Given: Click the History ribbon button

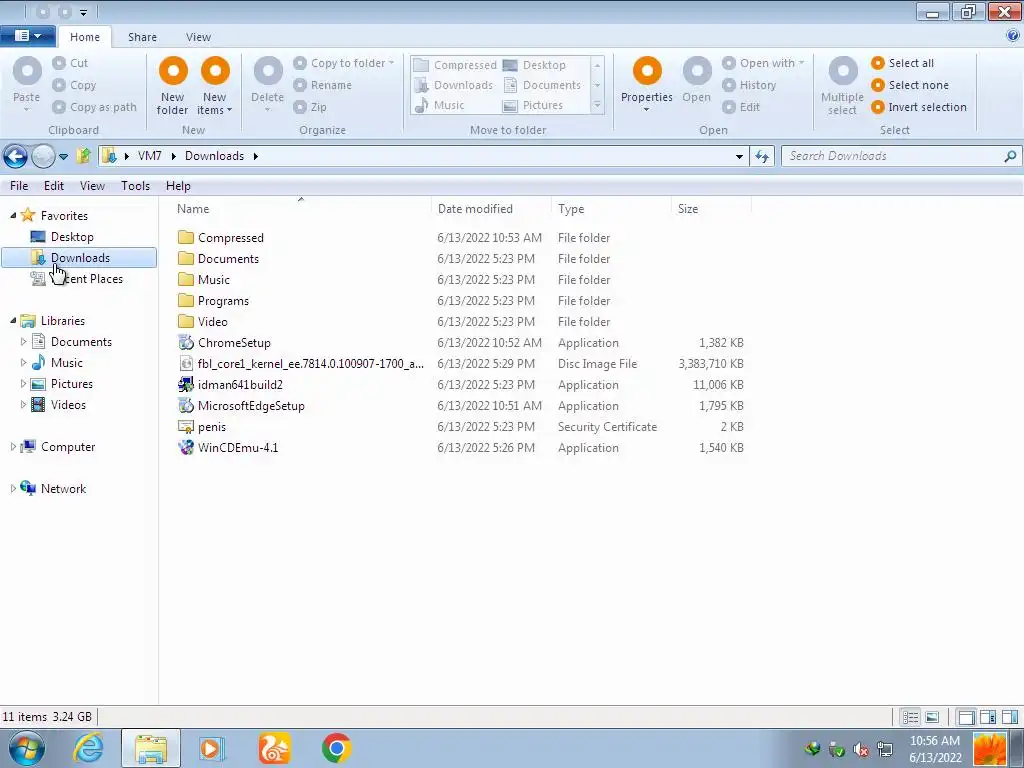Looking at the screenshot, I should (x=750, y=85).
